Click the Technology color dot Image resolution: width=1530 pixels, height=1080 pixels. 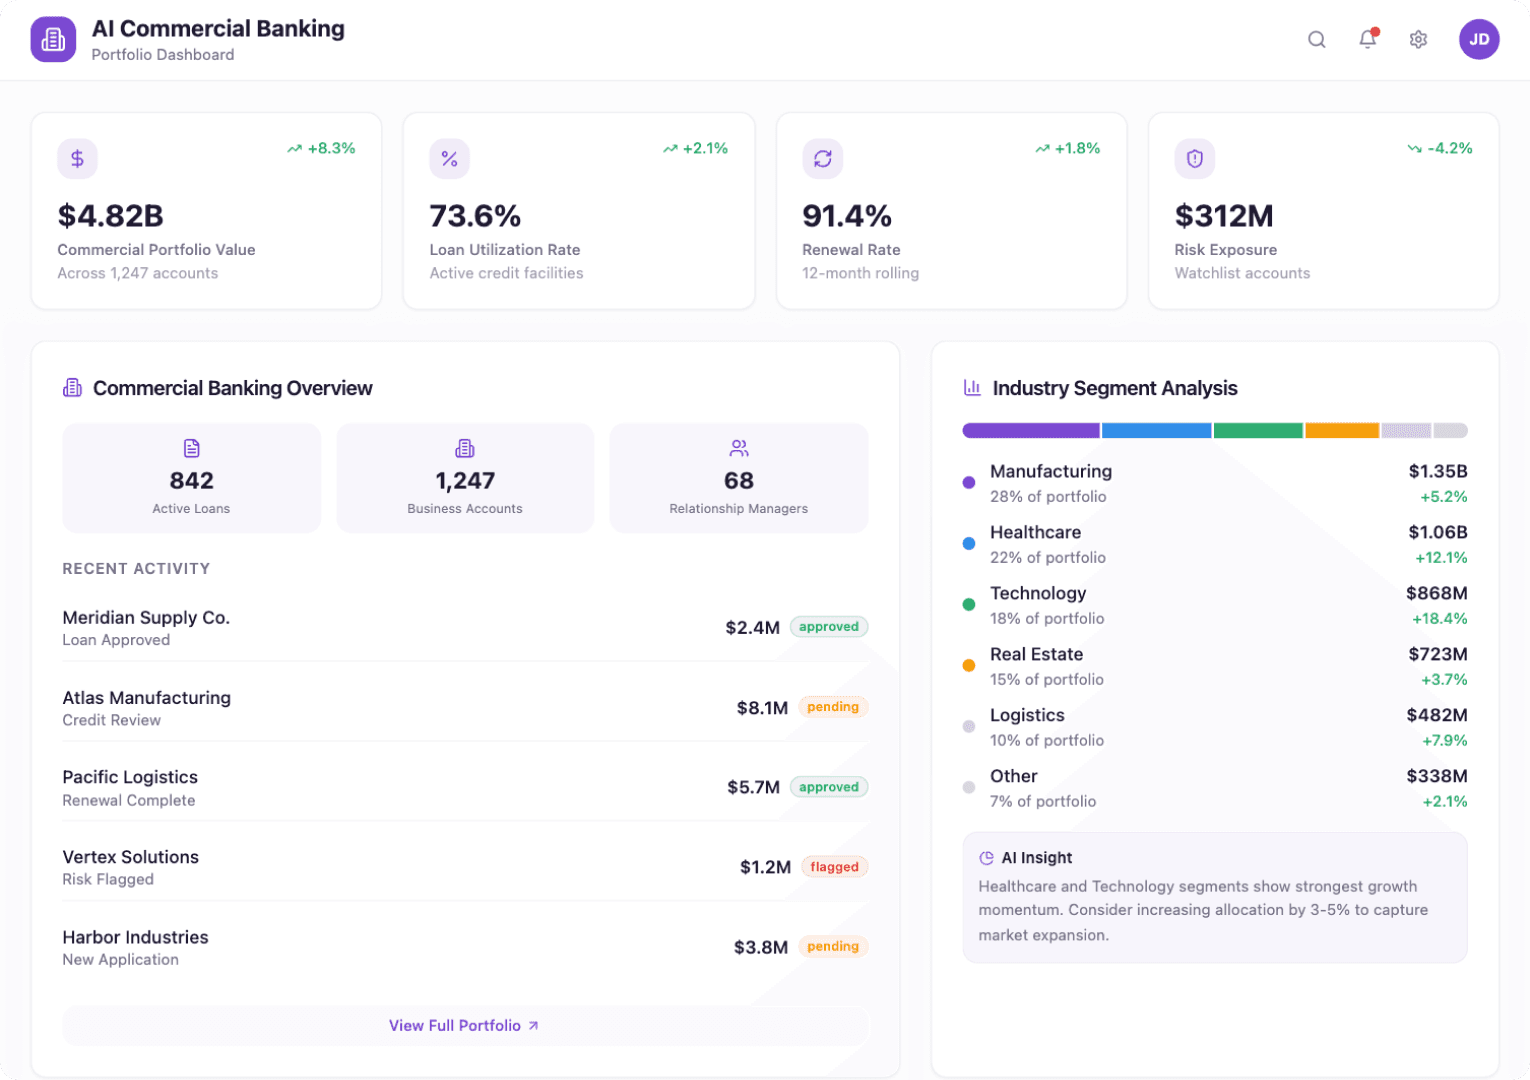click(x=968, y=604)
